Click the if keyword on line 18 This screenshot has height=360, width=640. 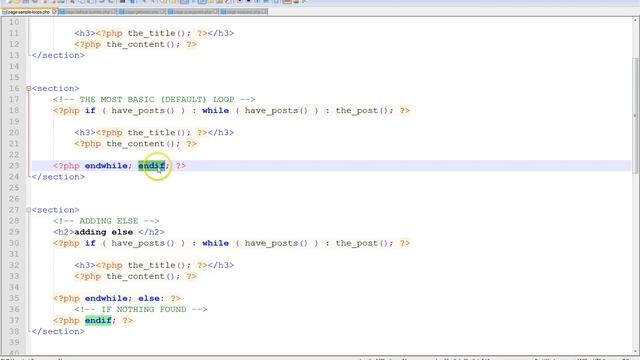click(90, 111)
